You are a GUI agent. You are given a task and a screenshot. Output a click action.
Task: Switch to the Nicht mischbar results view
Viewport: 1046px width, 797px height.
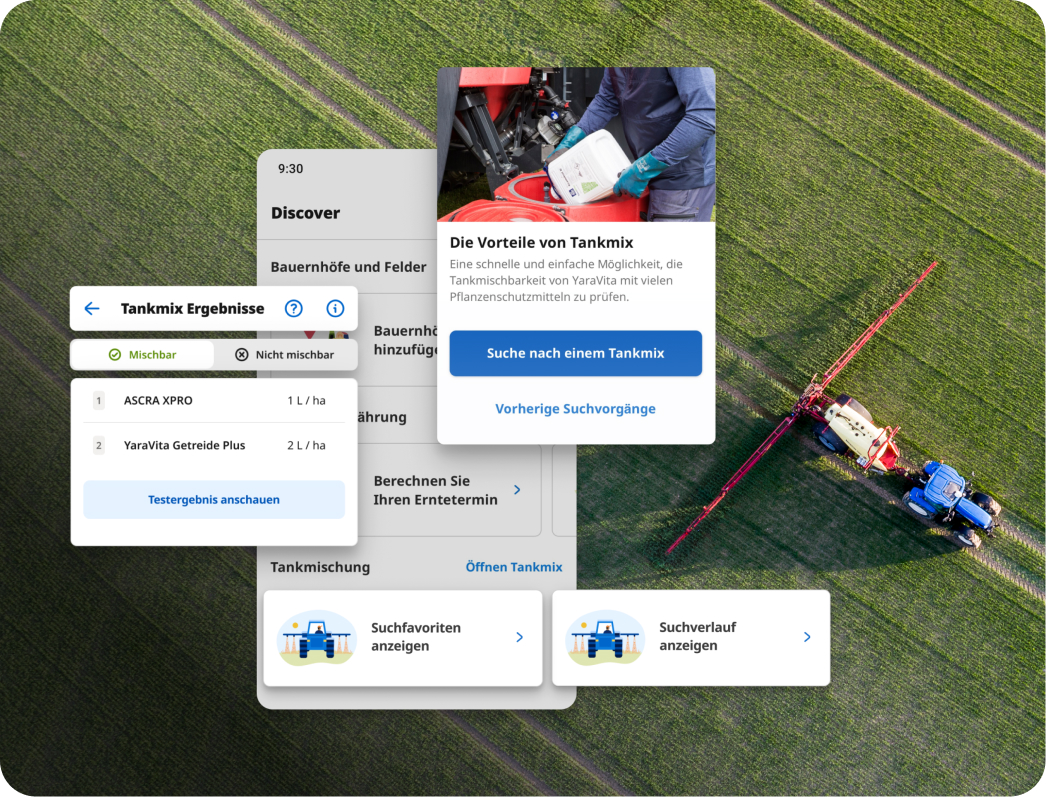285,355
